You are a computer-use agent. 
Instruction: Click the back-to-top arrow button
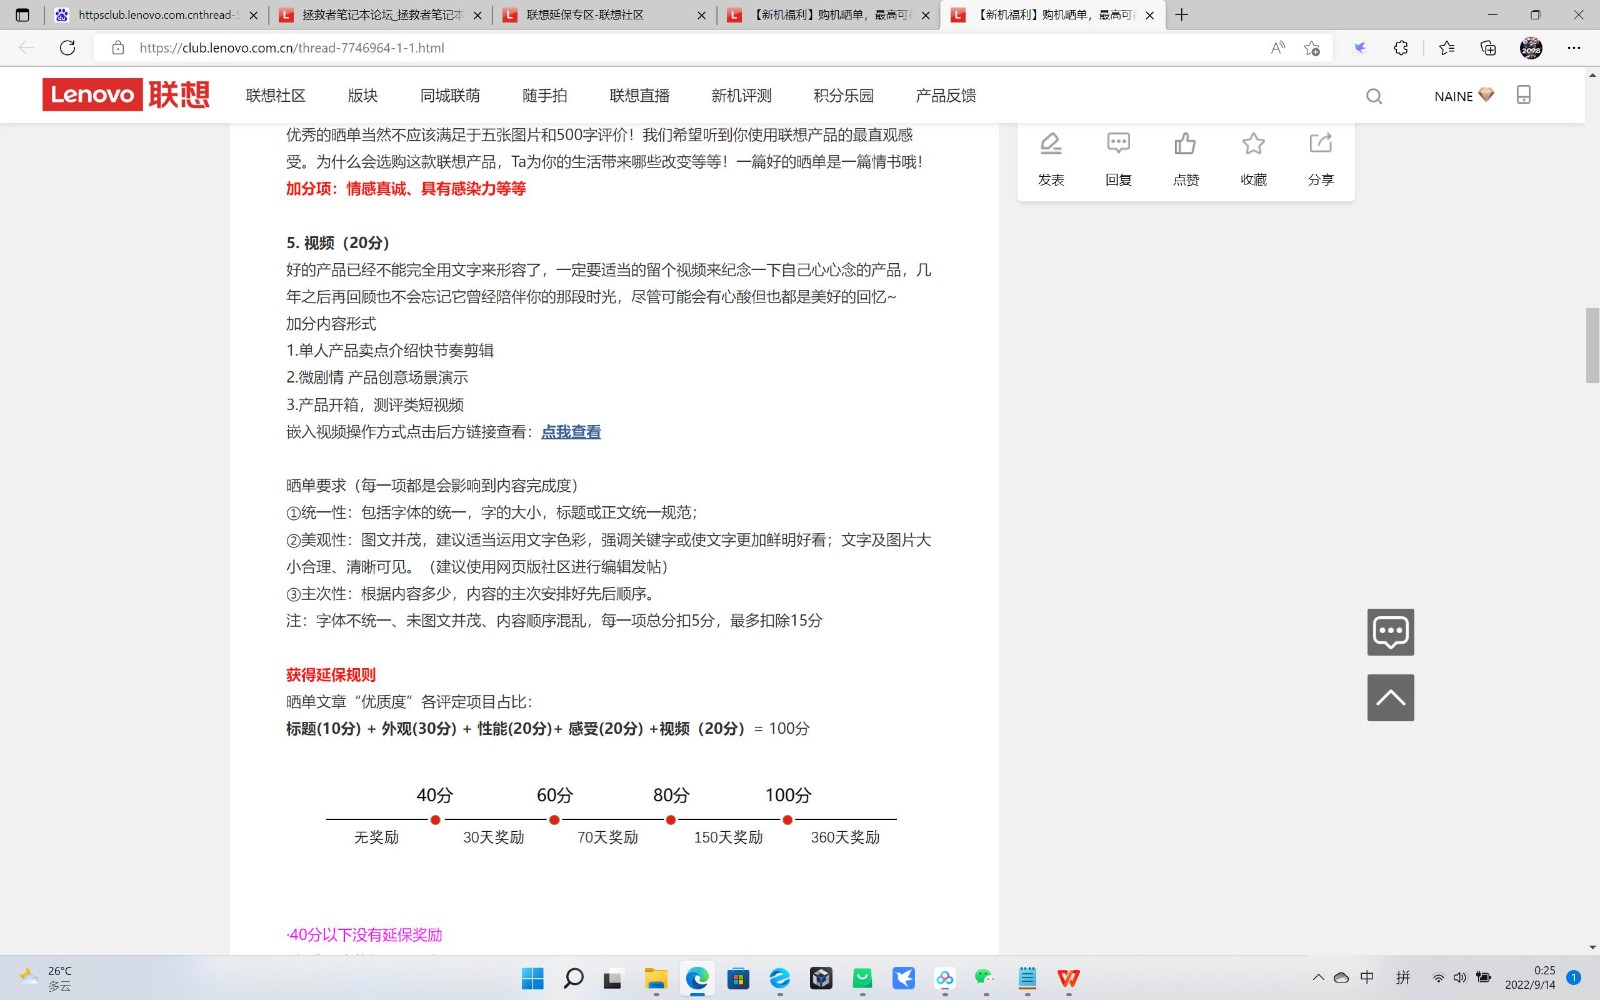(x=1391, y=698)
